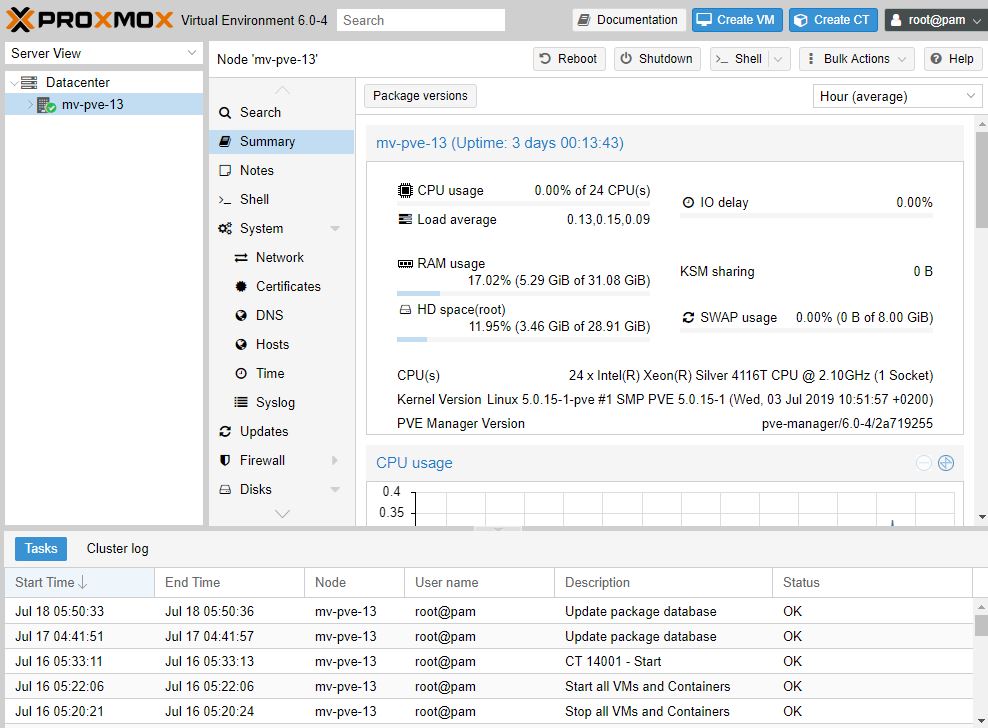988x728 pixels.
Task: Click the Syslog list icon
Action: pos(241,402)
